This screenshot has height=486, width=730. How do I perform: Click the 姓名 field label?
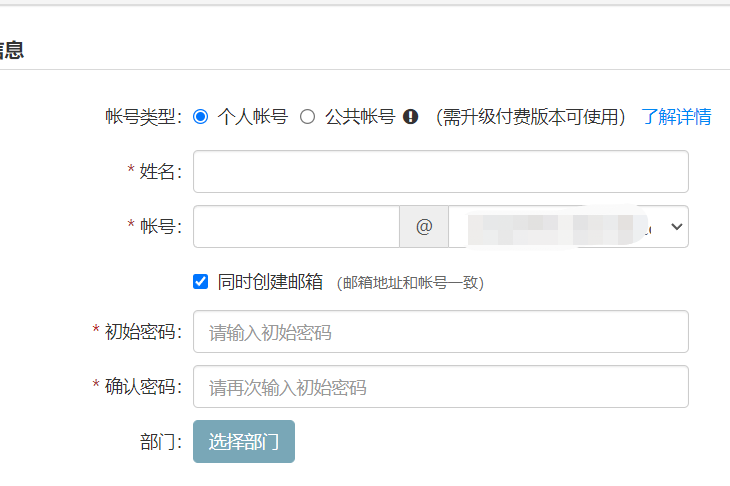(158, 172)
